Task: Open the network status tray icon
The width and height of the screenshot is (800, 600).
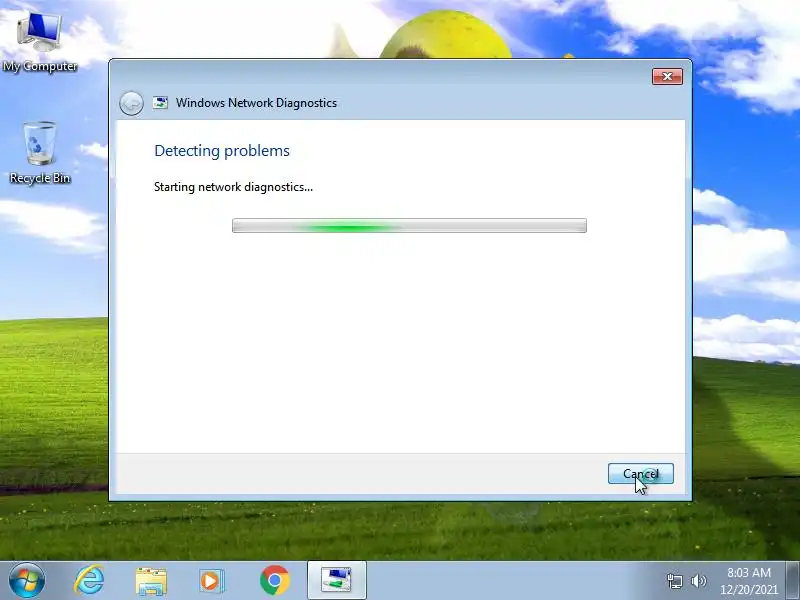Action: point(674,581)
